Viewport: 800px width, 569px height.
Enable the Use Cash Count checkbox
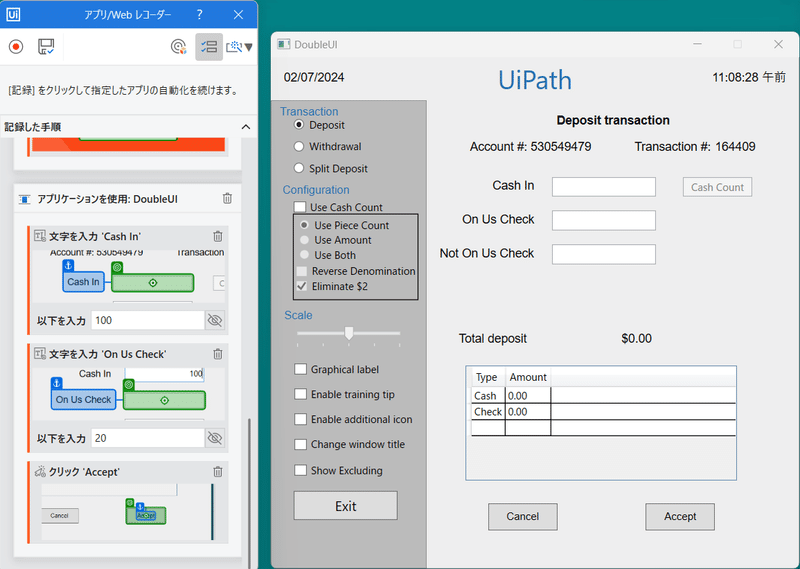click(300, 207)
